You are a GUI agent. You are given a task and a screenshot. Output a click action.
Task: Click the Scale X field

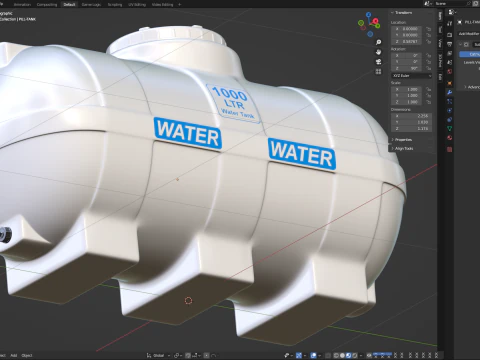pyautogui.click(x=407, y=89)
